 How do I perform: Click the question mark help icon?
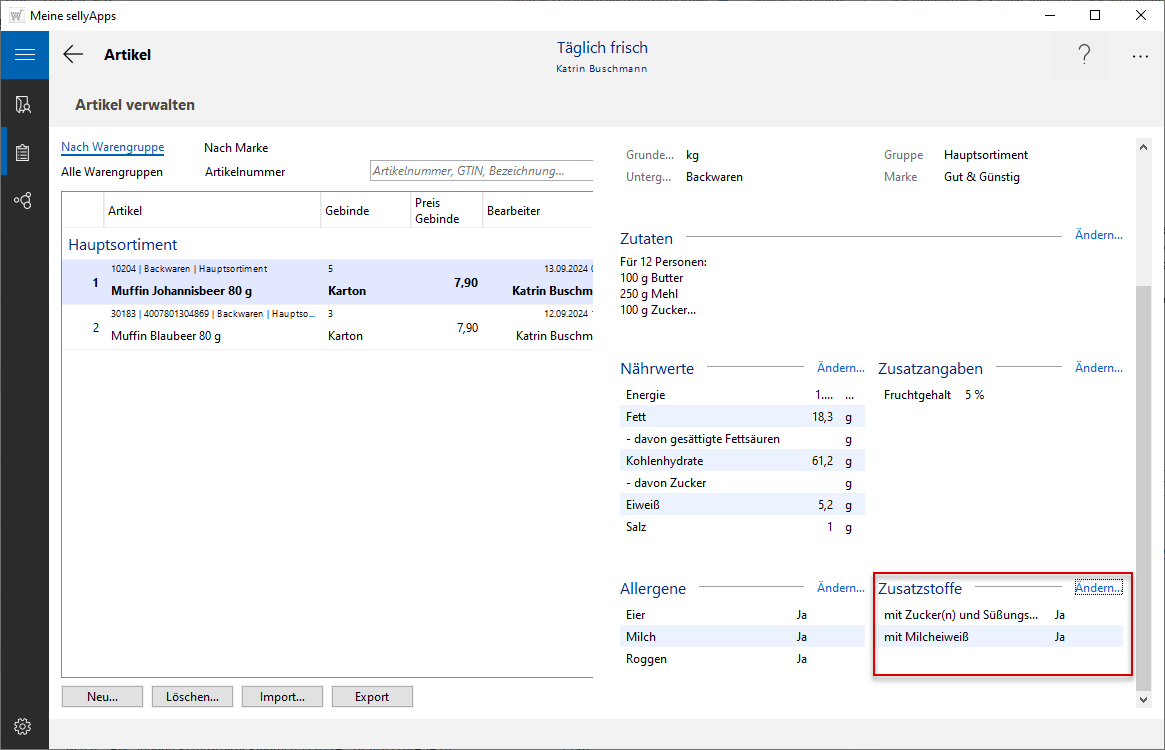click(1084, 56)
